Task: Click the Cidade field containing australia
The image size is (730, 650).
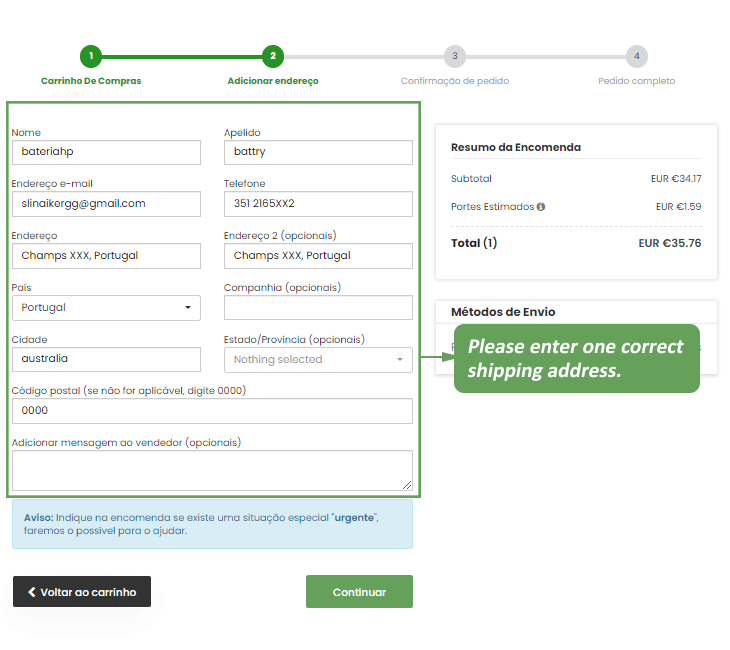Action: (x=106, y=359)
